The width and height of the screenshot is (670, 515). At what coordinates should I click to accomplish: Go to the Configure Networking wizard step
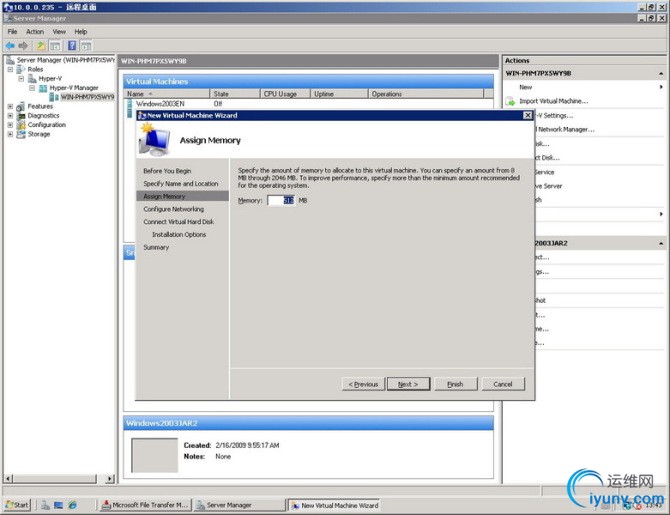[x=173, y=209]
